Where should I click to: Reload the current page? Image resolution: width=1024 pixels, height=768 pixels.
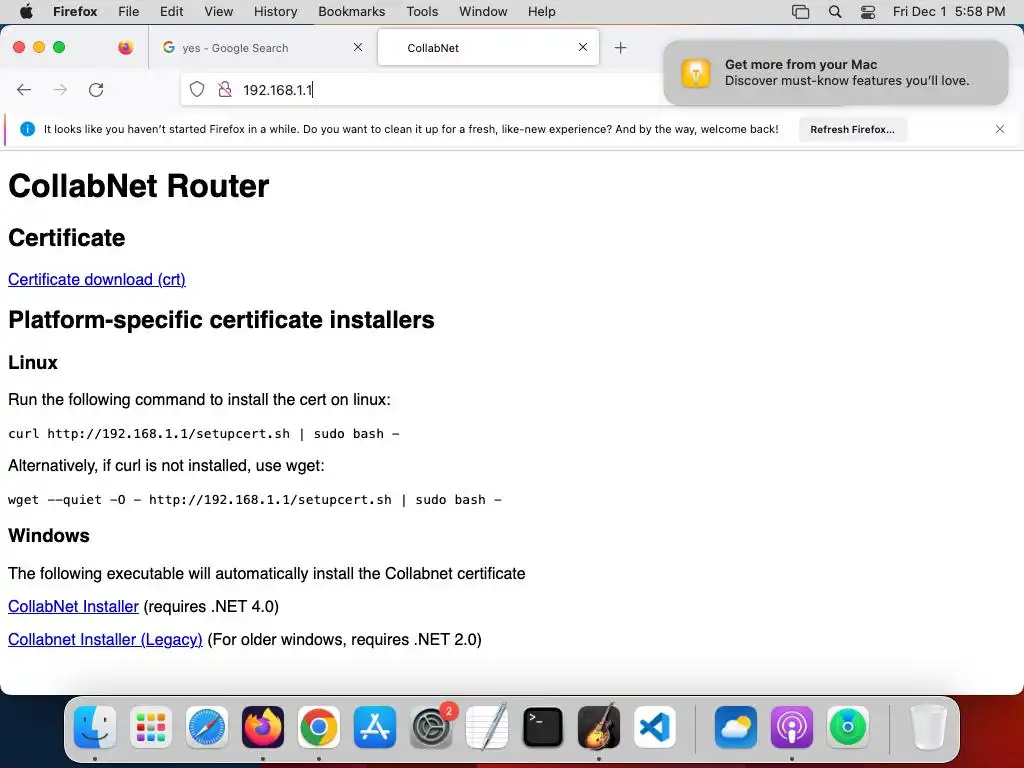(x=96, y=89)
